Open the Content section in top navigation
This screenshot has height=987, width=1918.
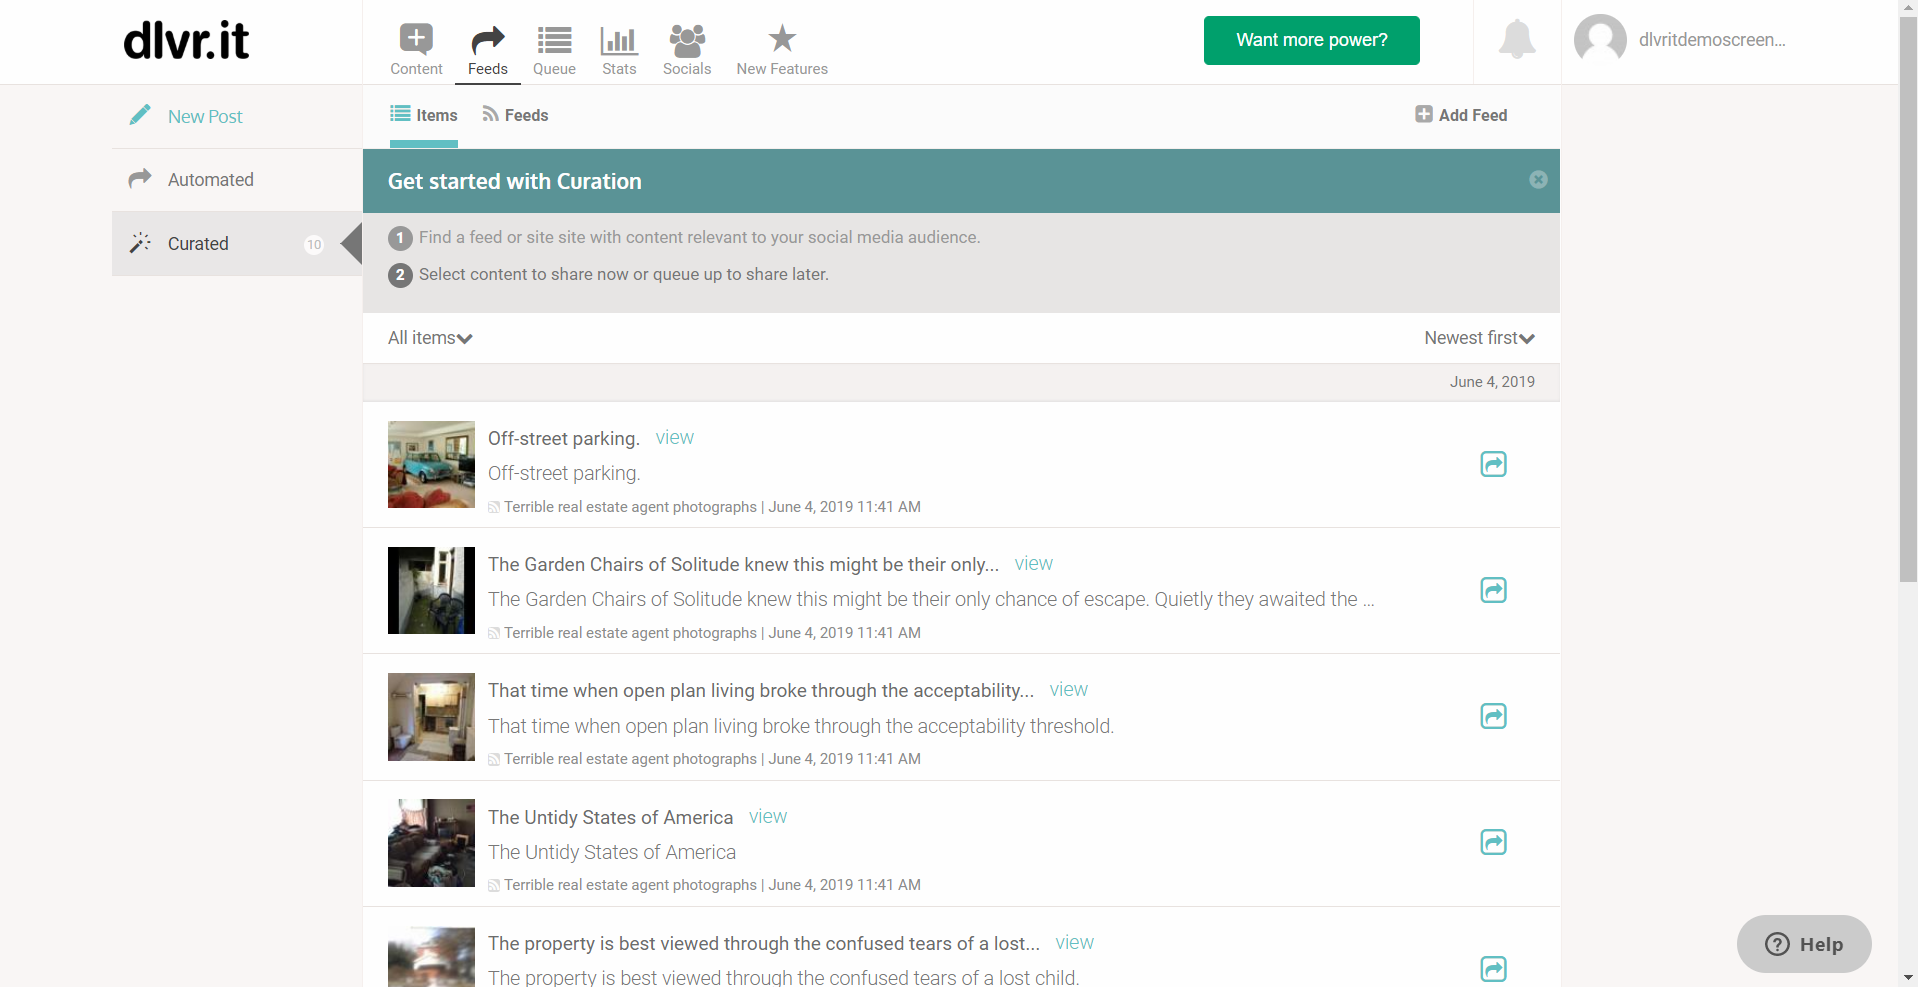[x=416, y=49]
